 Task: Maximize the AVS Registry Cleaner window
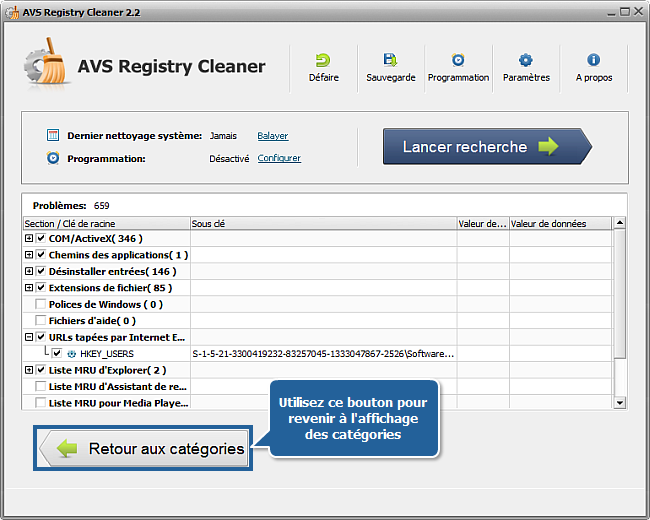(624, 12)
